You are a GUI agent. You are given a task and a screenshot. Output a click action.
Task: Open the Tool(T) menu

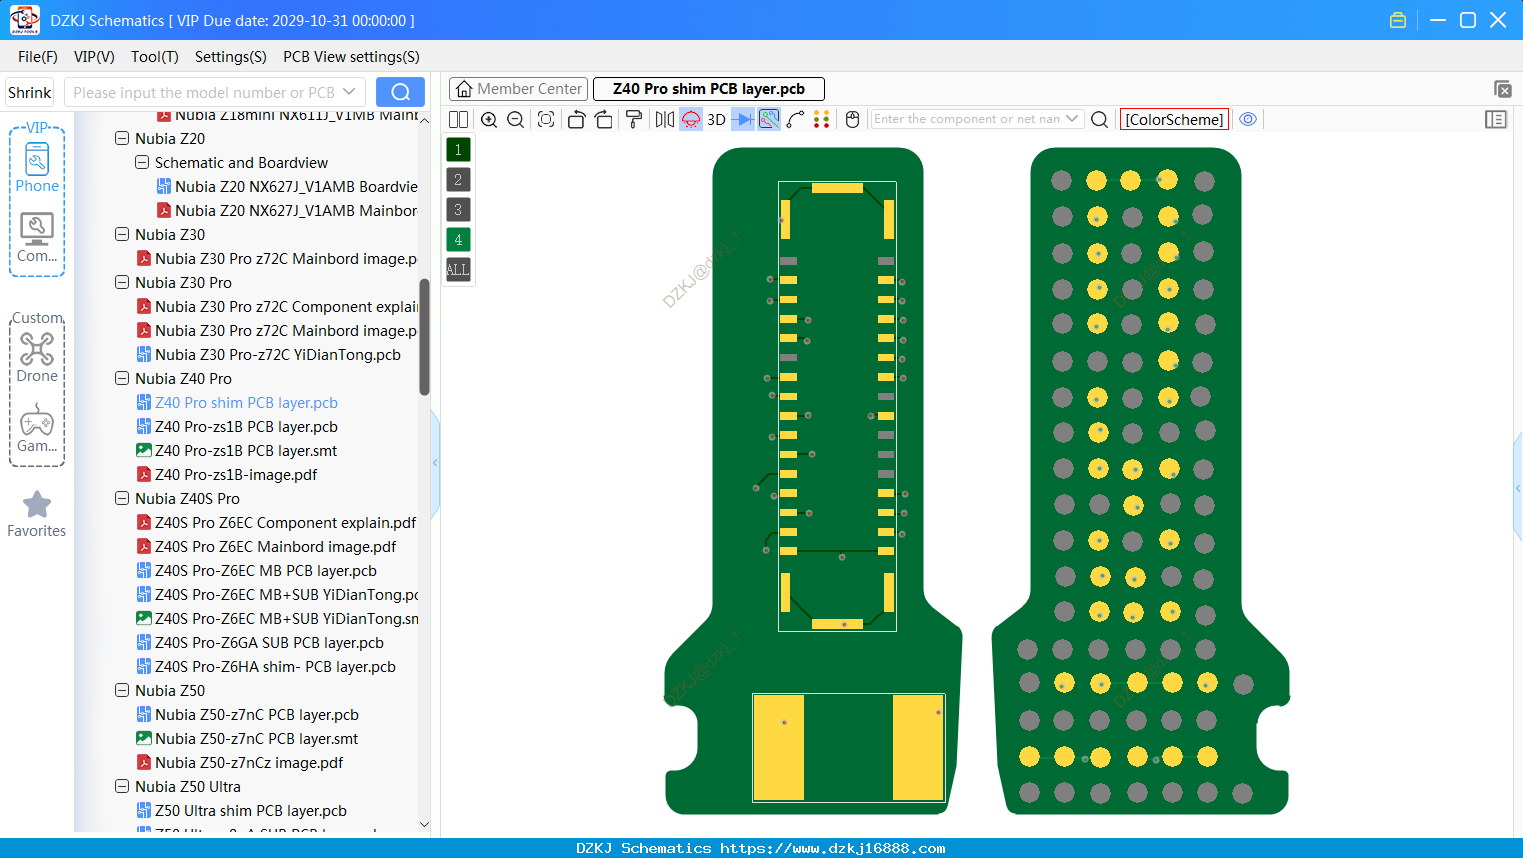(x=155, y=57)
